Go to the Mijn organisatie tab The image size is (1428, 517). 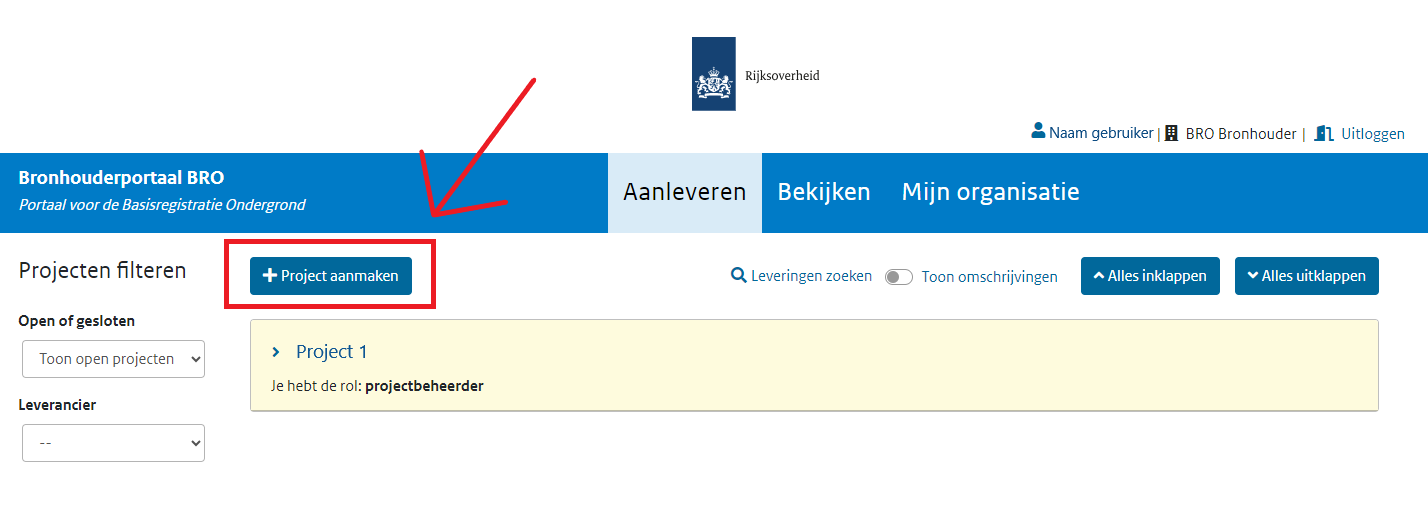990,192
